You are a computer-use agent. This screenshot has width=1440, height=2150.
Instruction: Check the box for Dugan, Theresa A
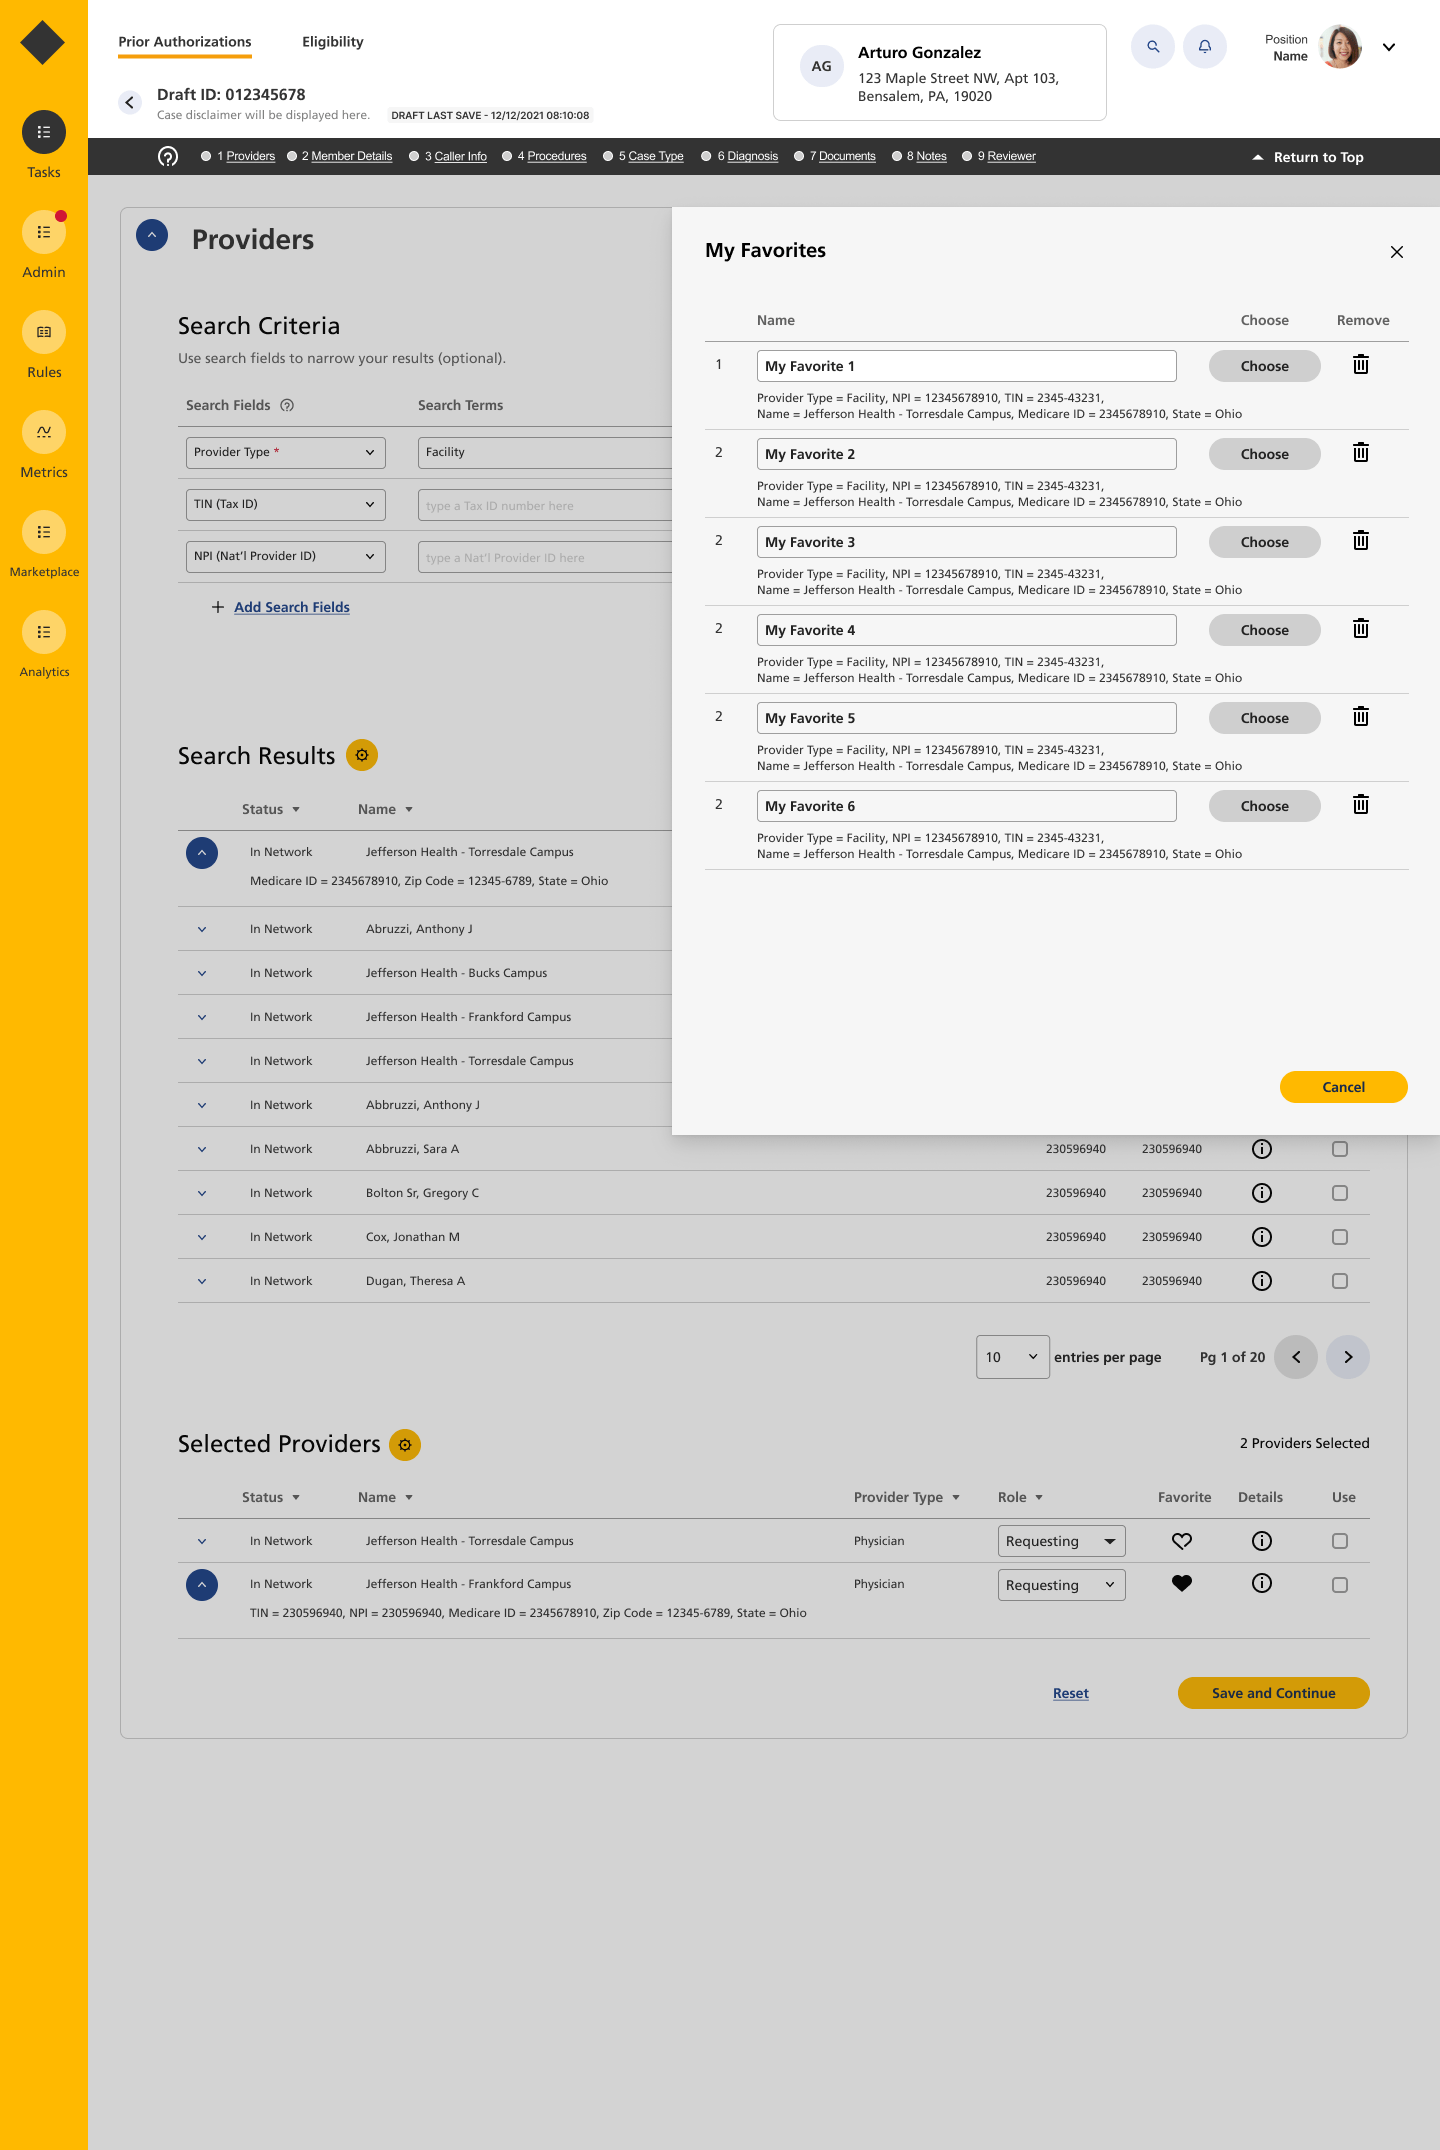click(1340, 1281)
